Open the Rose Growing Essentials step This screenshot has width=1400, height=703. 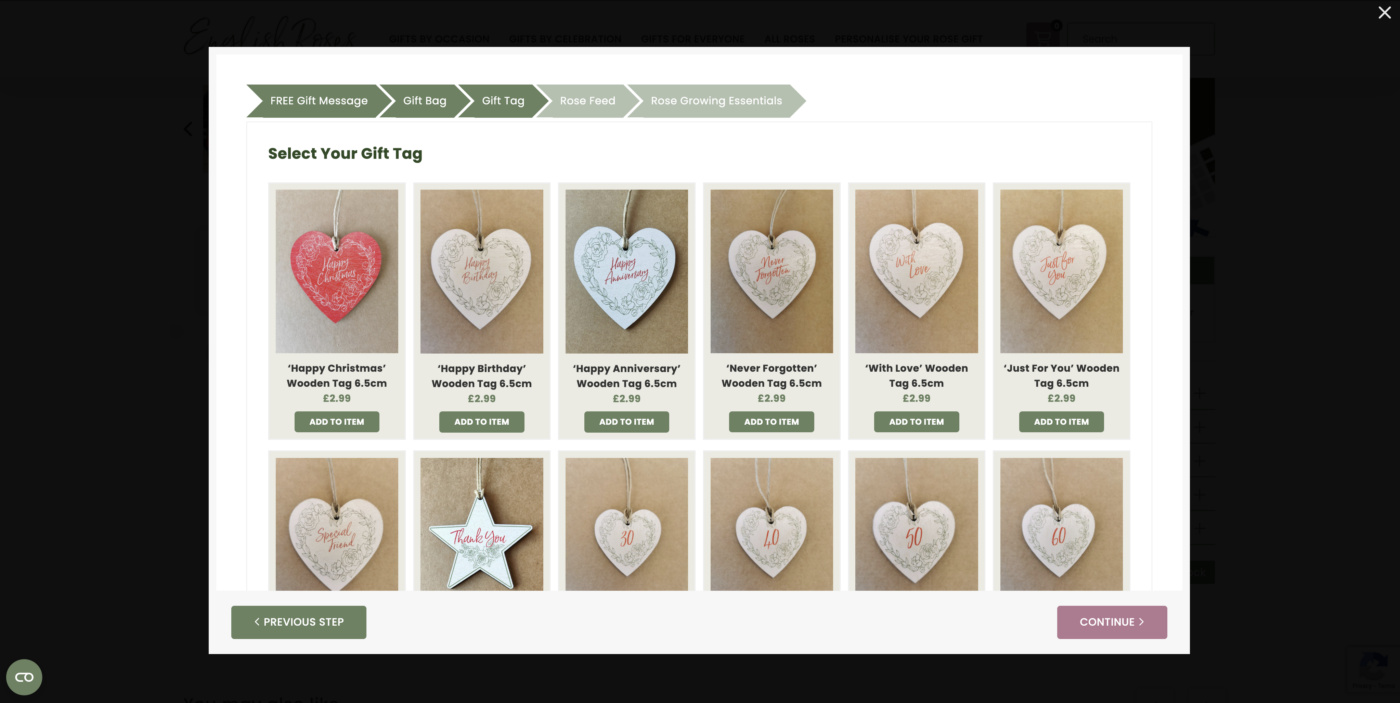coord(716,101)
